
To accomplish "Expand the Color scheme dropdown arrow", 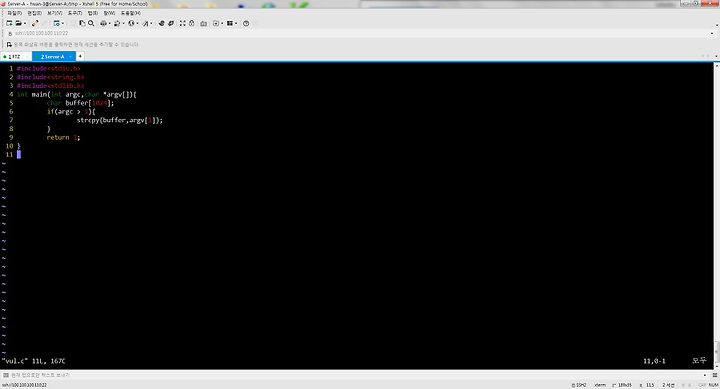I will (x=124, y=23).
